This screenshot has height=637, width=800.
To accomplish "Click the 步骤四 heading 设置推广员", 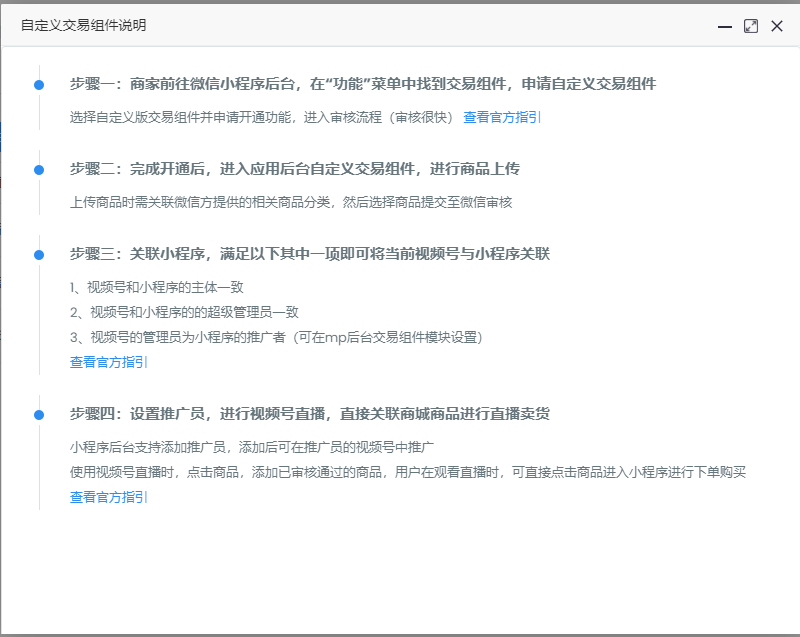I will coord(310,414).
